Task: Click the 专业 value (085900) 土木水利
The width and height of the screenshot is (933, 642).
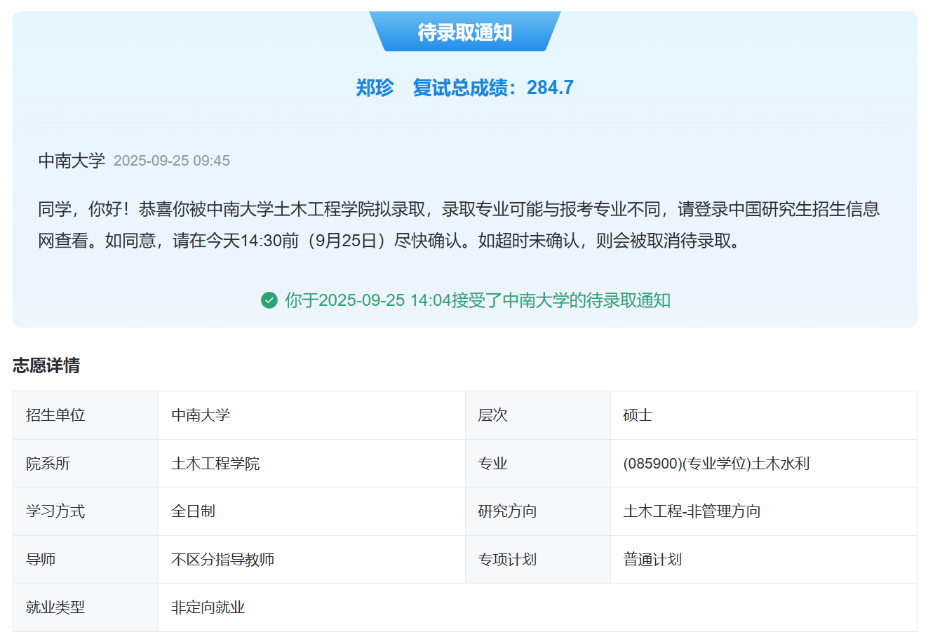Action: tap(716, 464)
